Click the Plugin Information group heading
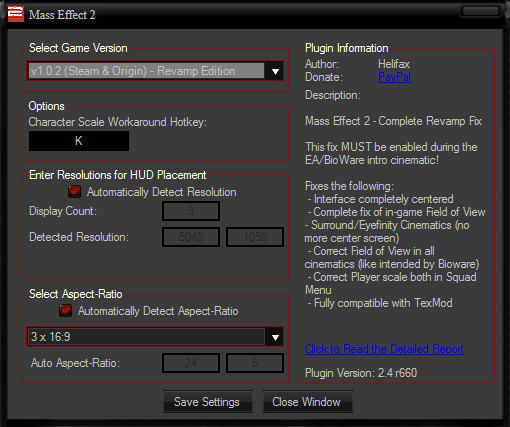The width and height of the screenshot is (510, 427). (x=347, y=48)
